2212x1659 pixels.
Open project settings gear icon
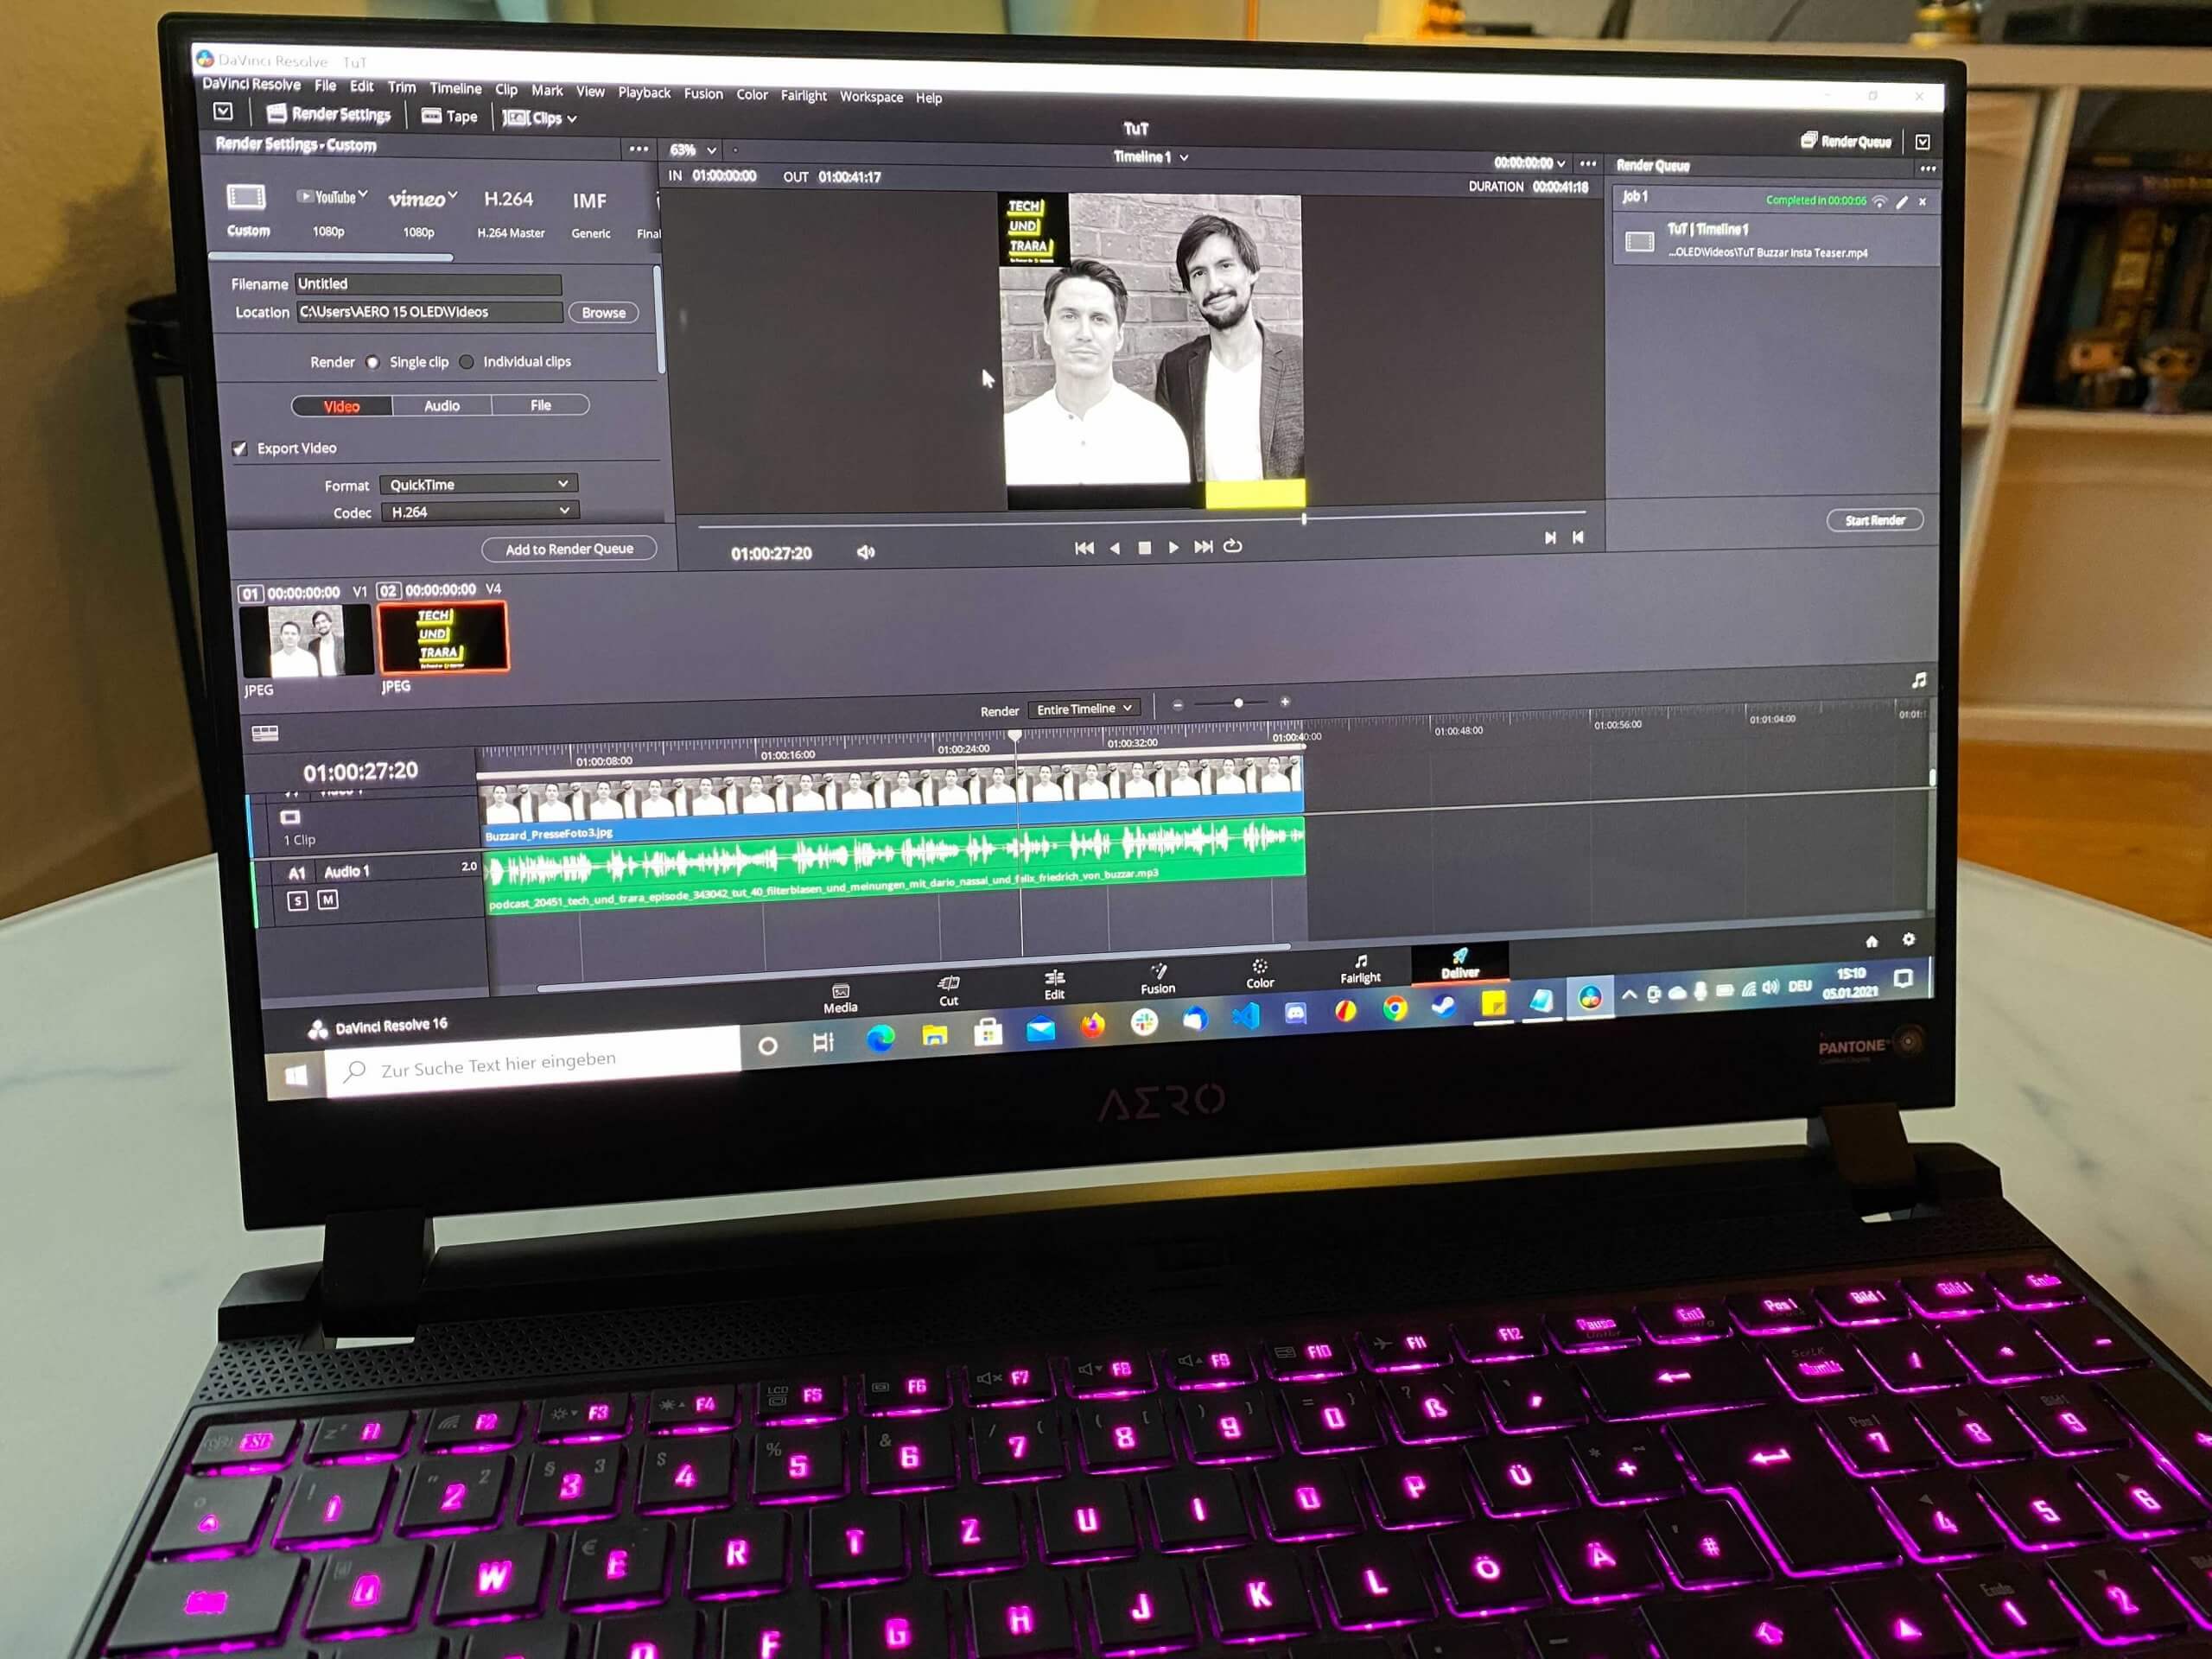click(x=1908, y=940)
